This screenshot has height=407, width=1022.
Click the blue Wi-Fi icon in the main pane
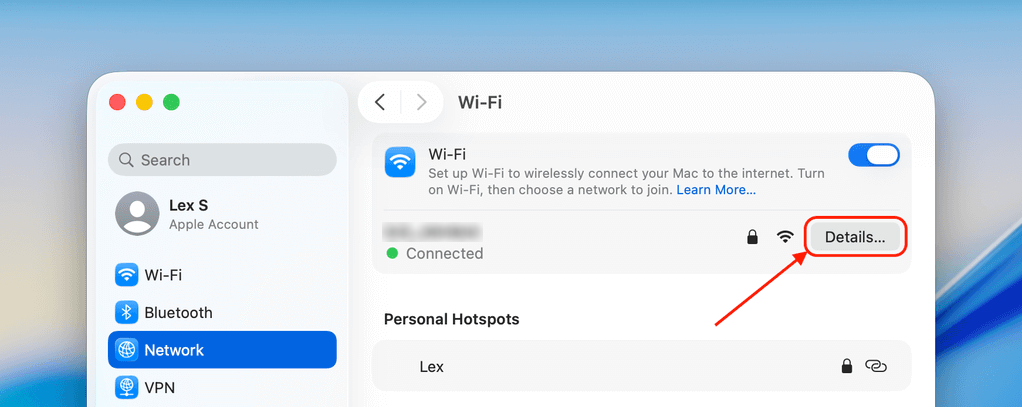[x=401, y=162]
